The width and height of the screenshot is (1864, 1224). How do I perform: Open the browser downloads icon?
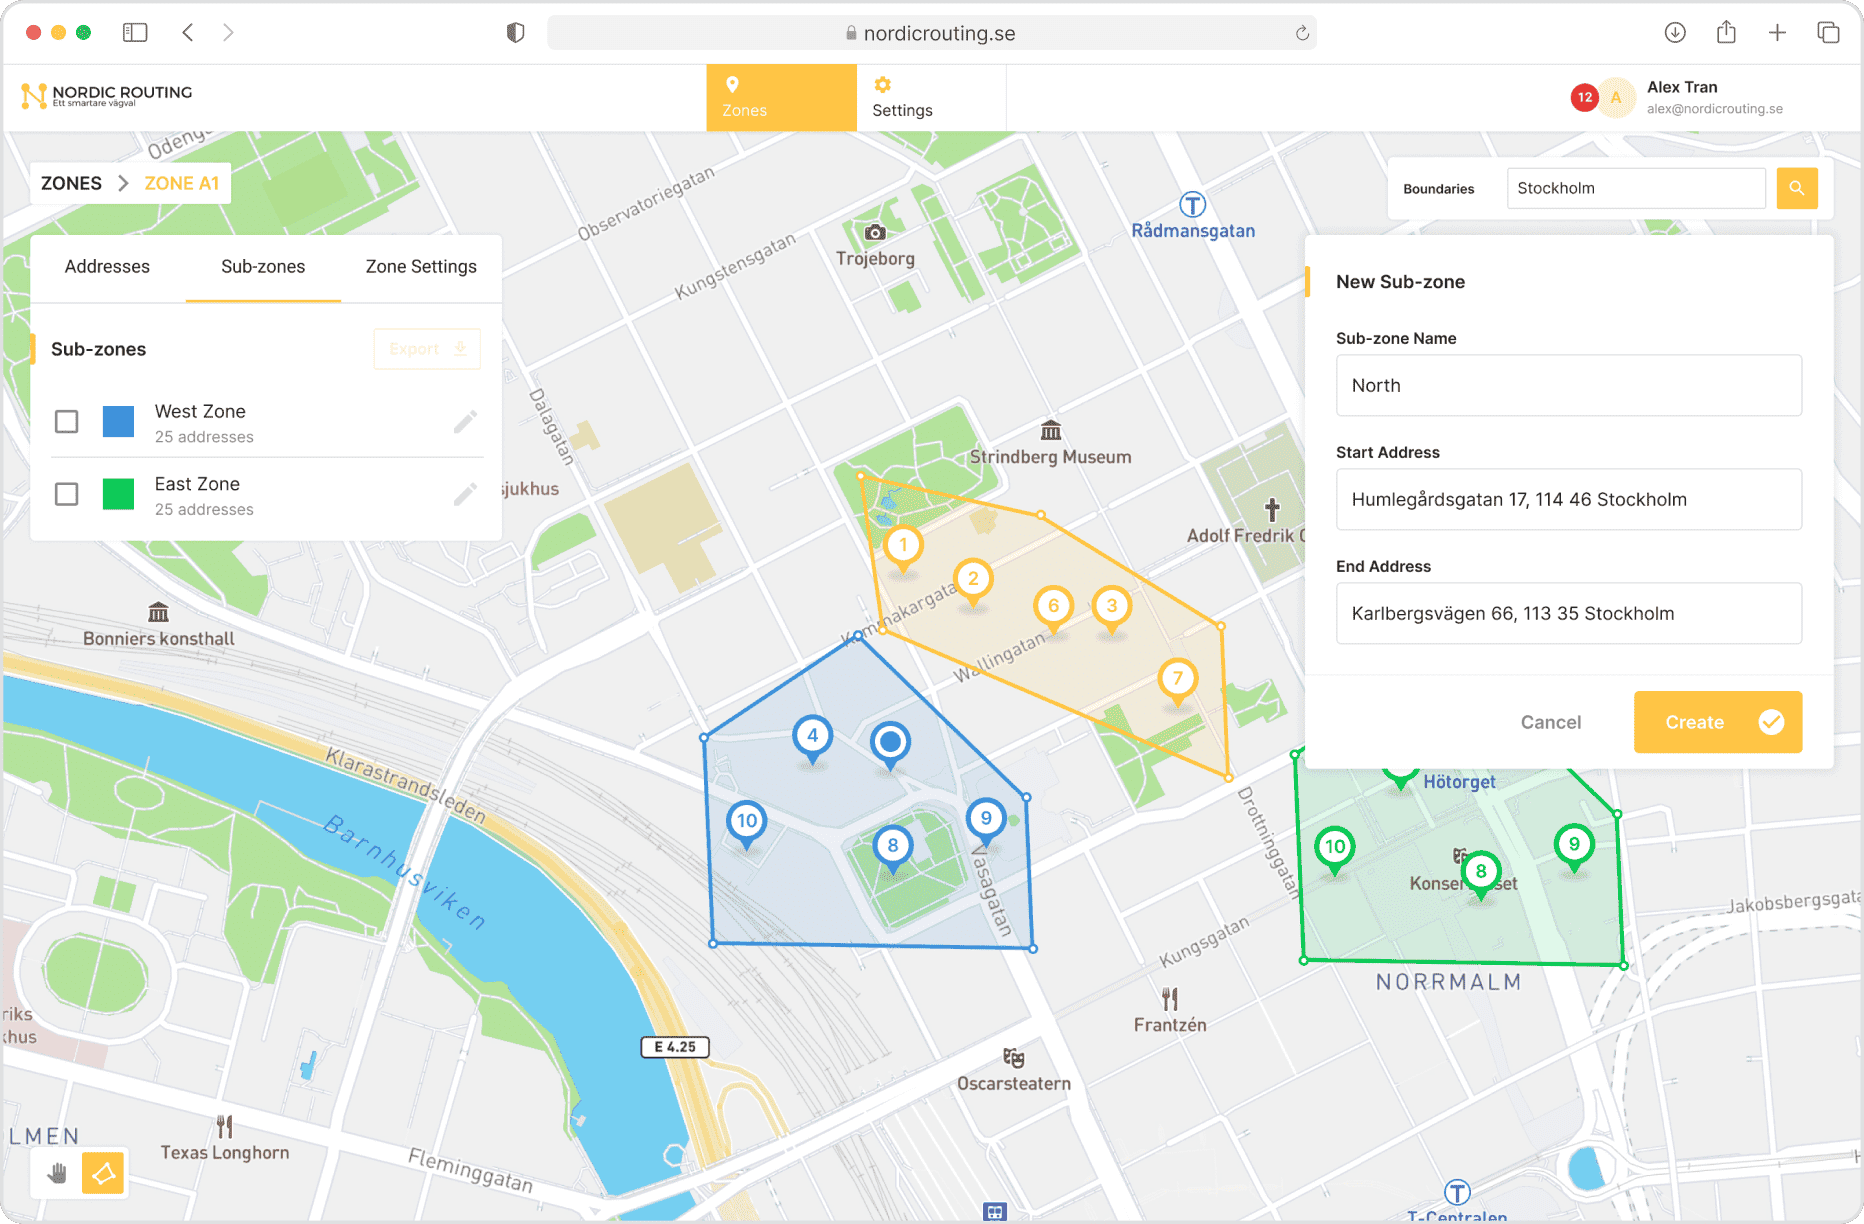click(1675, 32)
